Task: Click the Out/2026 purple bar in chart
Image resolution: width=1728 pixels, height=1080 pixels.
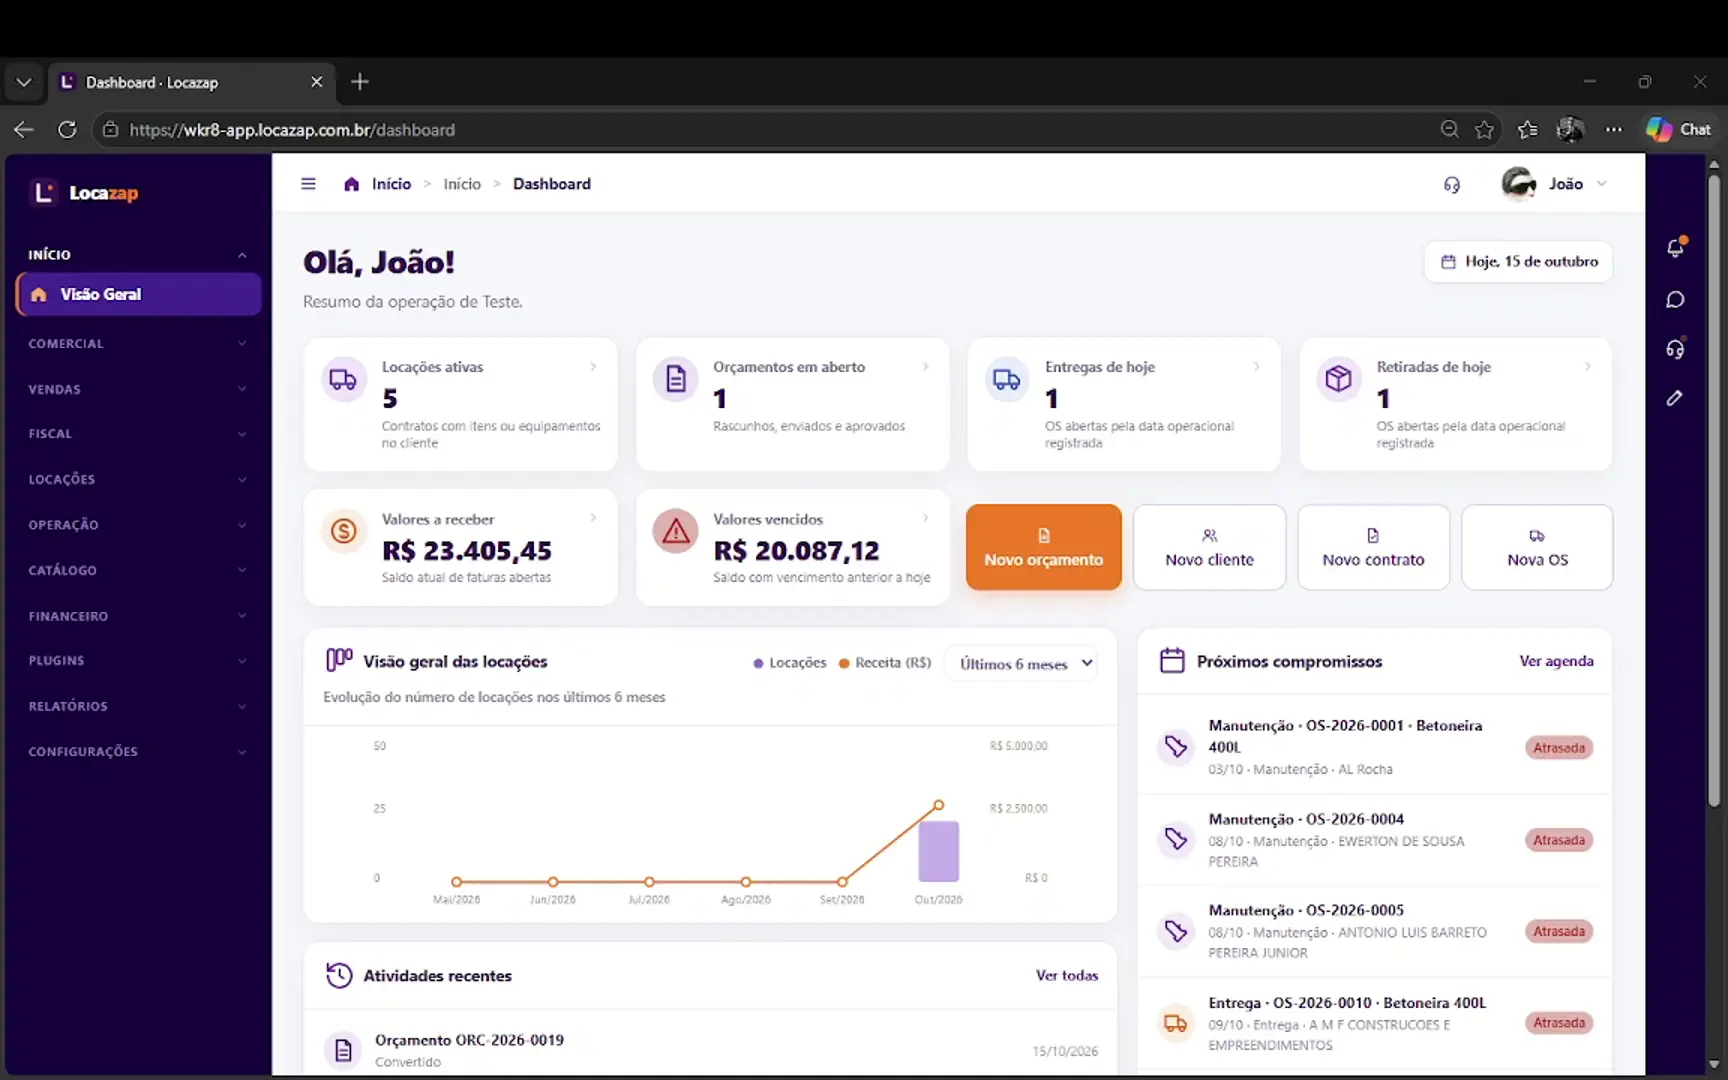Action: click(x=938, y=851)
